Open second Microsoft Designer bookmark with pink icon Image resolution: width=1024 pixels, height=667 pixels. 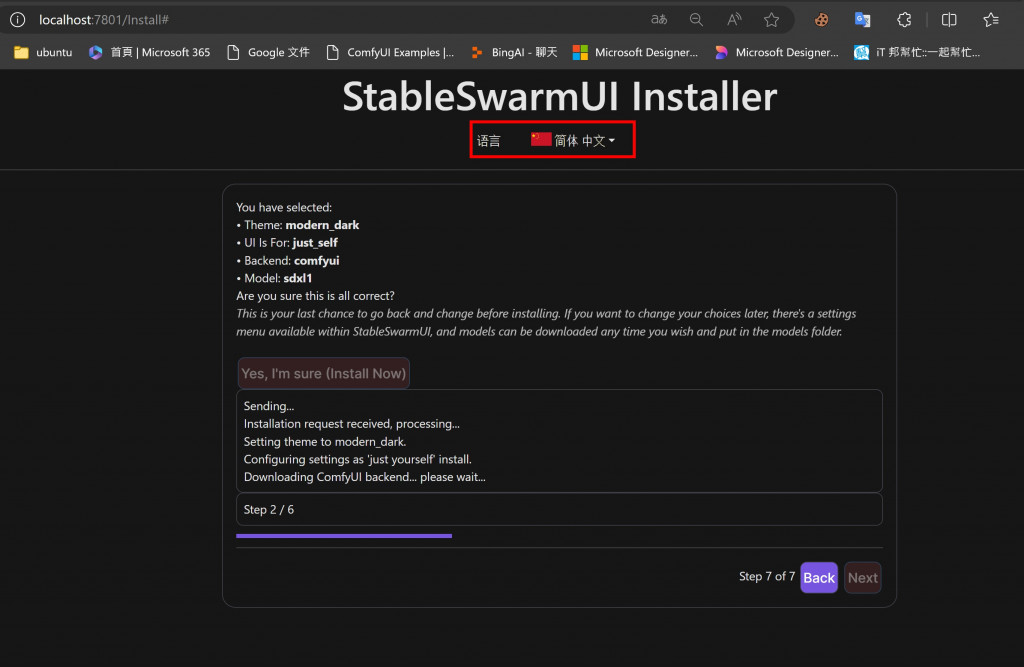(x=776, y=52)
